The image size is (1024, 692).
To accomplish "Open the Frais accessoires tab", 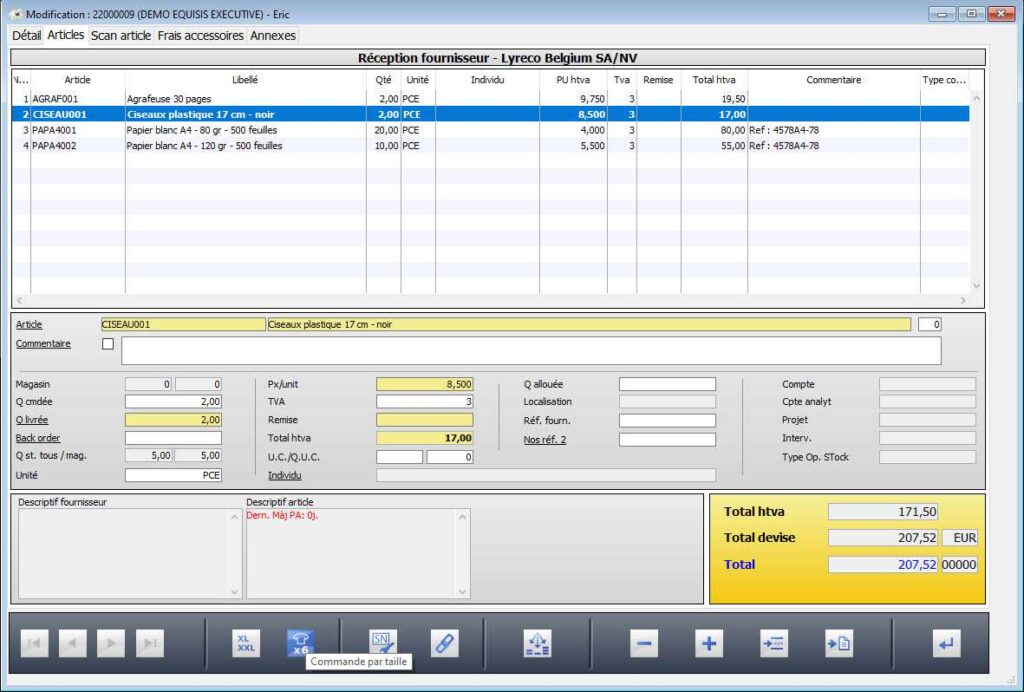I will pyautogui.click(x=200, y=35).
